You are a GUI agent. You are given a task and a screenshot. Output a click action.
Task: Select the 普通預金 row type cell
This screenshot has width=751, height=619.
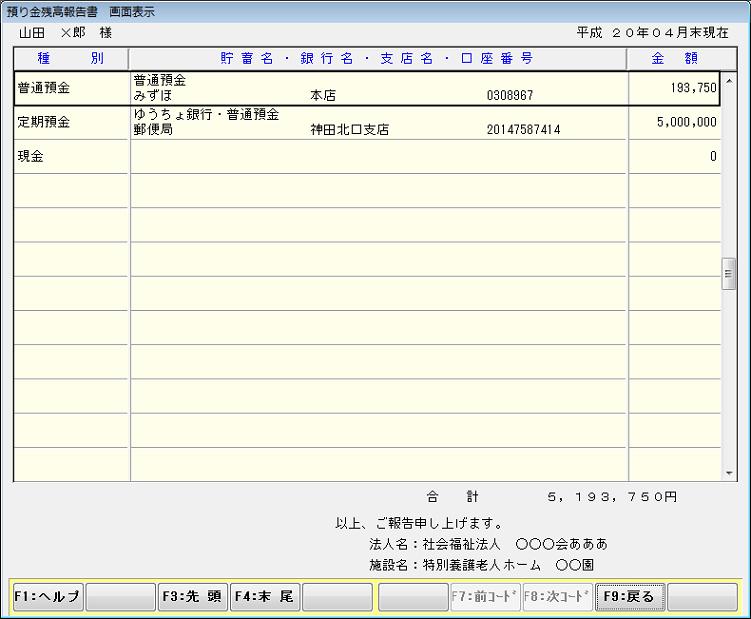coord(71,88)
